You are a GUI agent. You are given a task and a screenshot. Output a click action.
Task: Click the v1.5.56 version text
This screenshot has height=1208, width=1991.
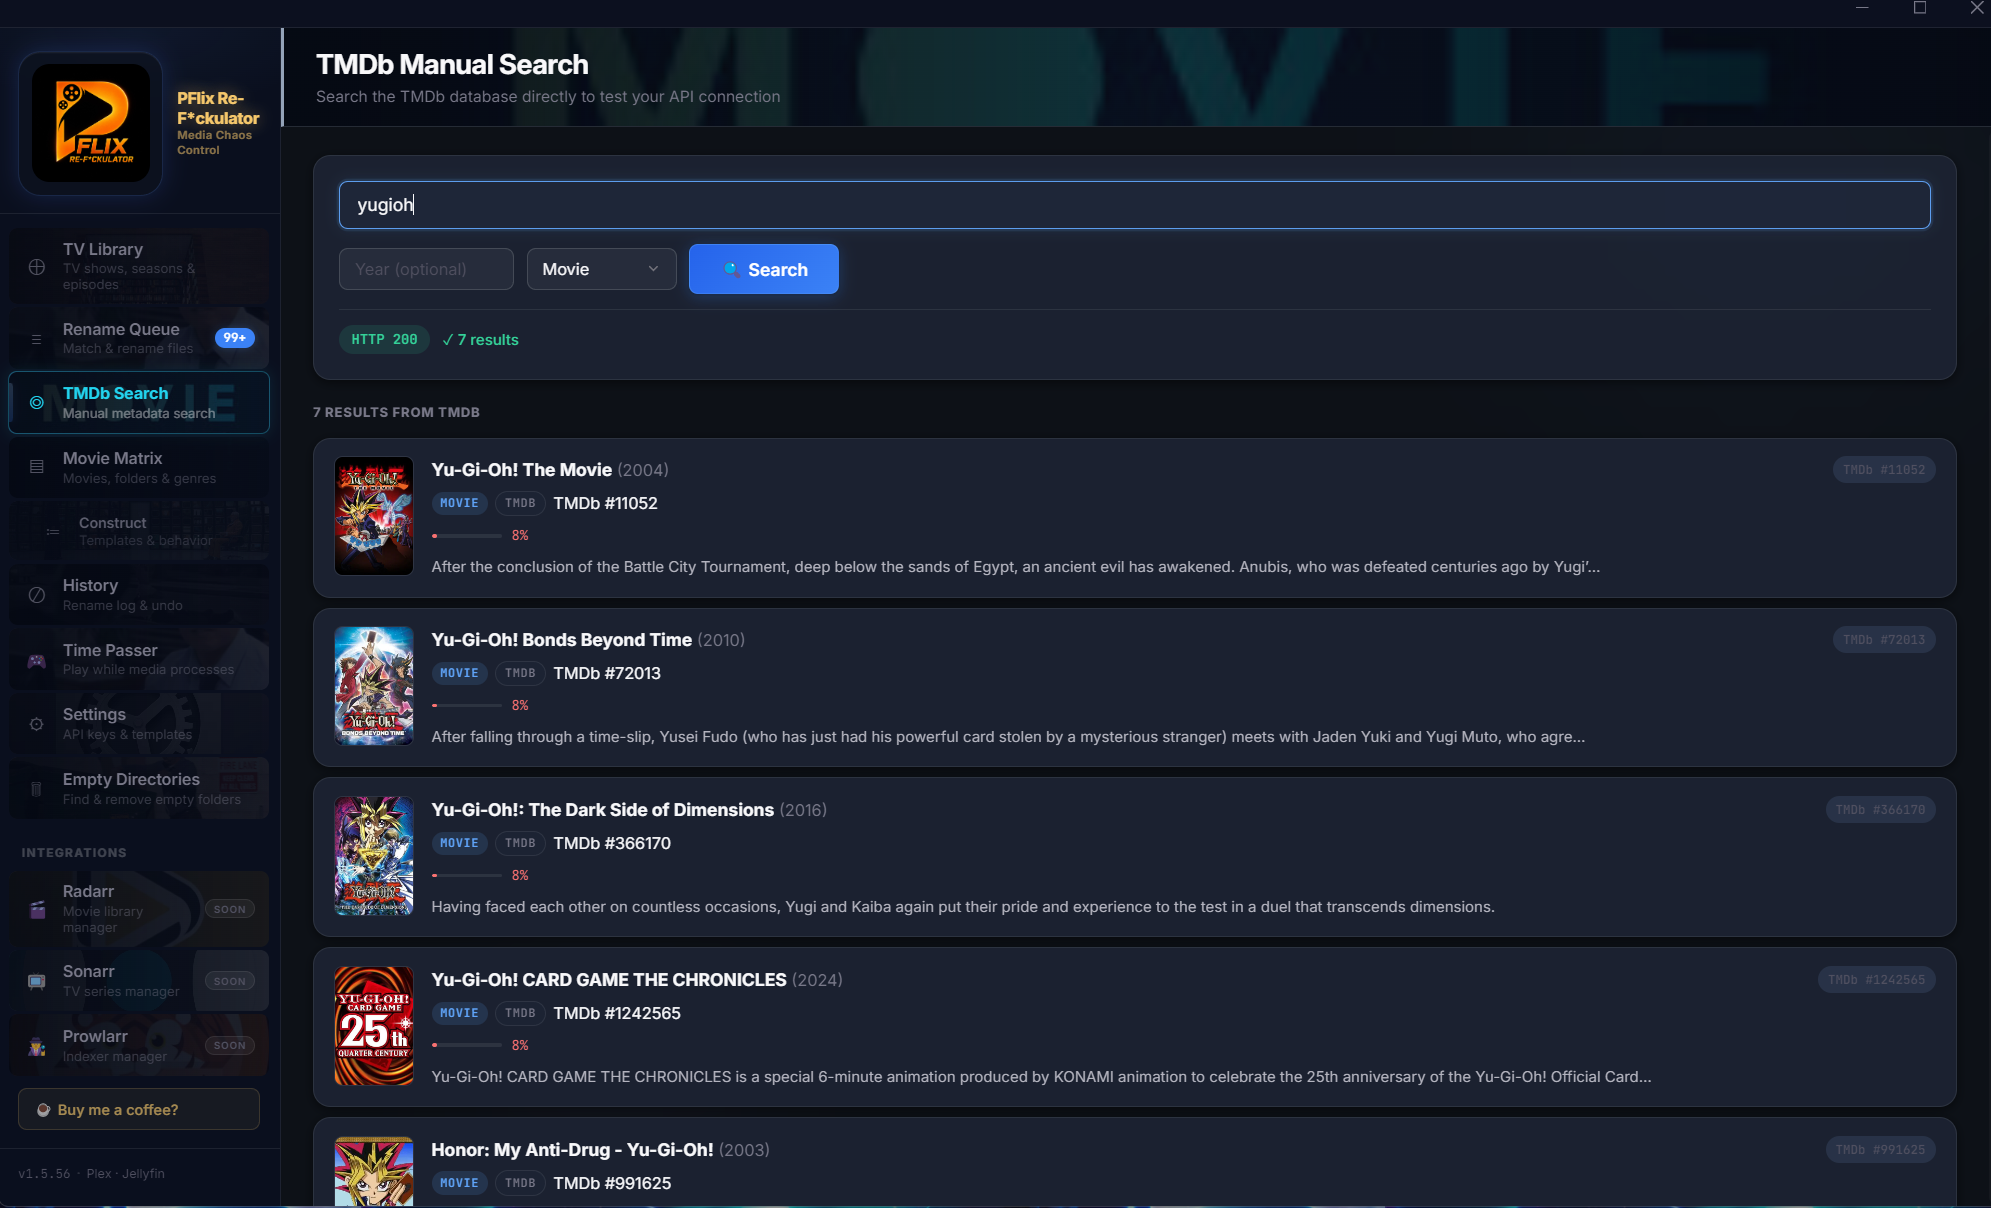pos(44,1174)
